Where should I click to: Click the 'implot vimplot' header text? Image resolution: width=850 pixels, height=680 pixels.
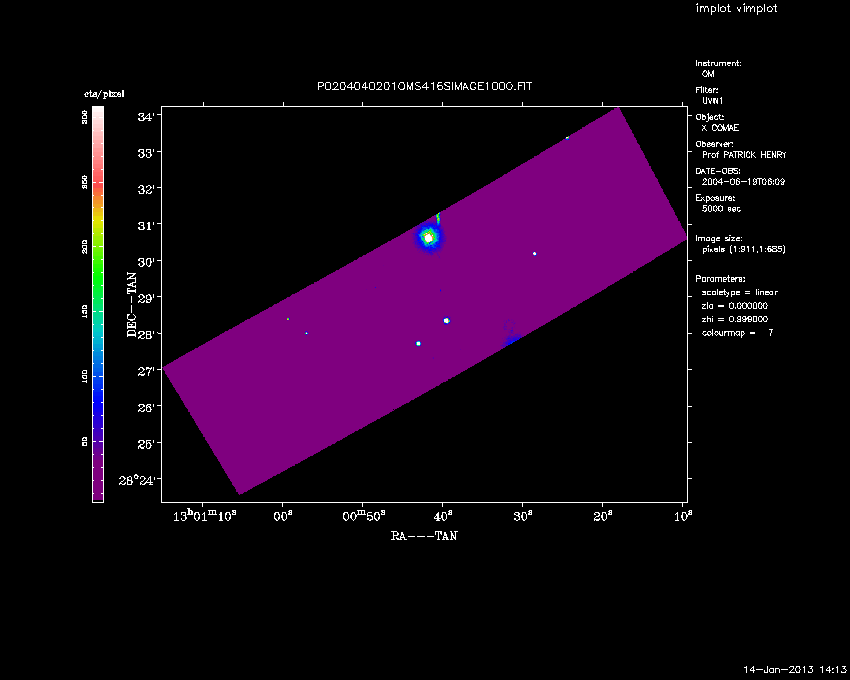coord(736,9)
